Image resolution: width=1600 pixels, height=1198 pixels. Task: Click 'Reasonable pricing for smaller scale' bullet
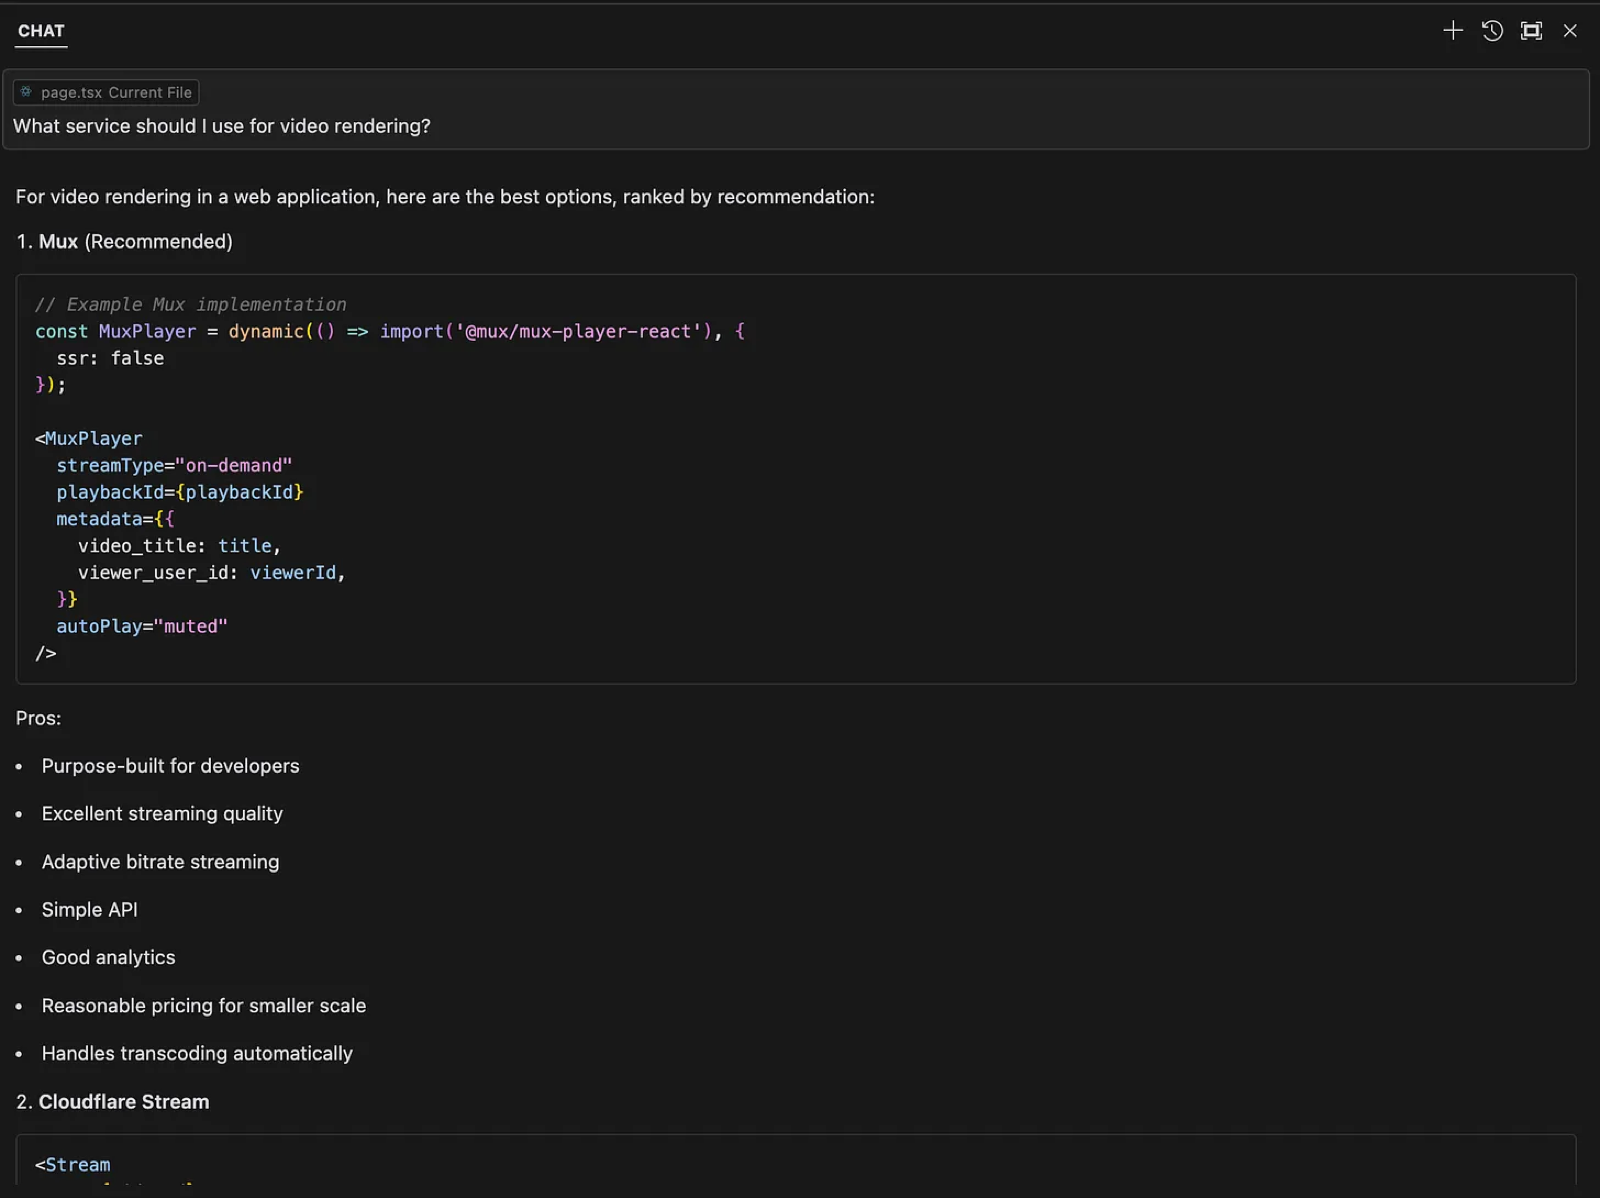[x=204, y=1006]
